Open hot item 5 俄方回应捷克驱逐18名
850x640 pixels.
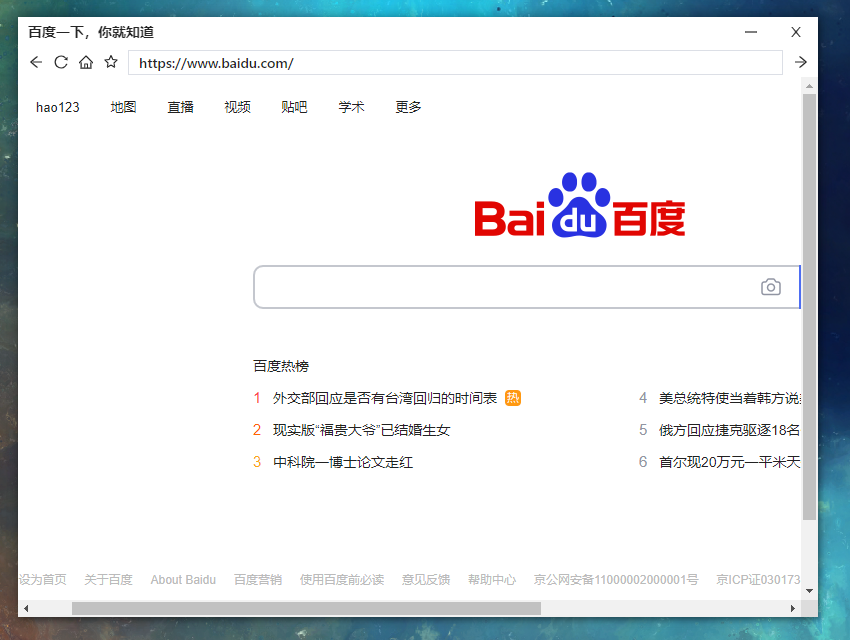click(729, 430)
